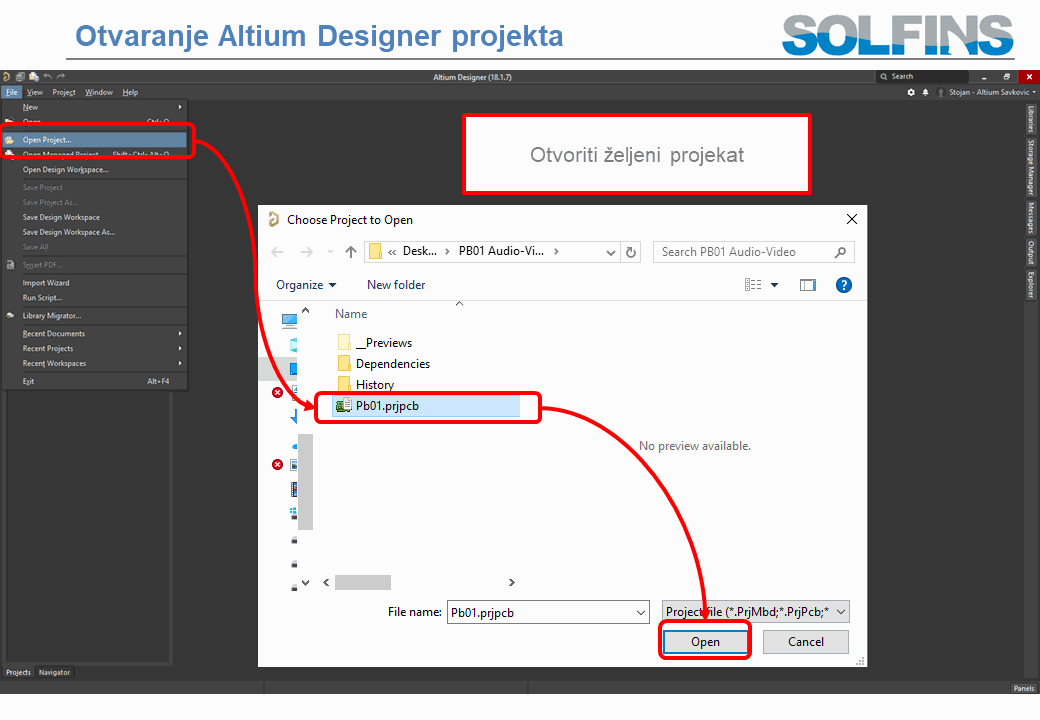Open the Libraries side panel tab
This screenshot has width=1040, height=720.
pyautogui.click(x=1031, y=120)
